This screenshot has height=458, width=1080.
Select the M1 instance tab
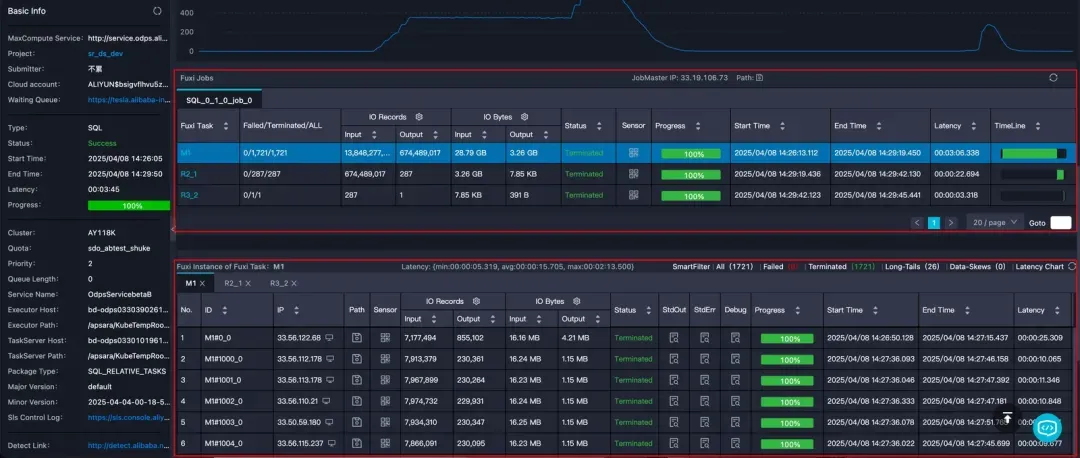tap(191, 283)
